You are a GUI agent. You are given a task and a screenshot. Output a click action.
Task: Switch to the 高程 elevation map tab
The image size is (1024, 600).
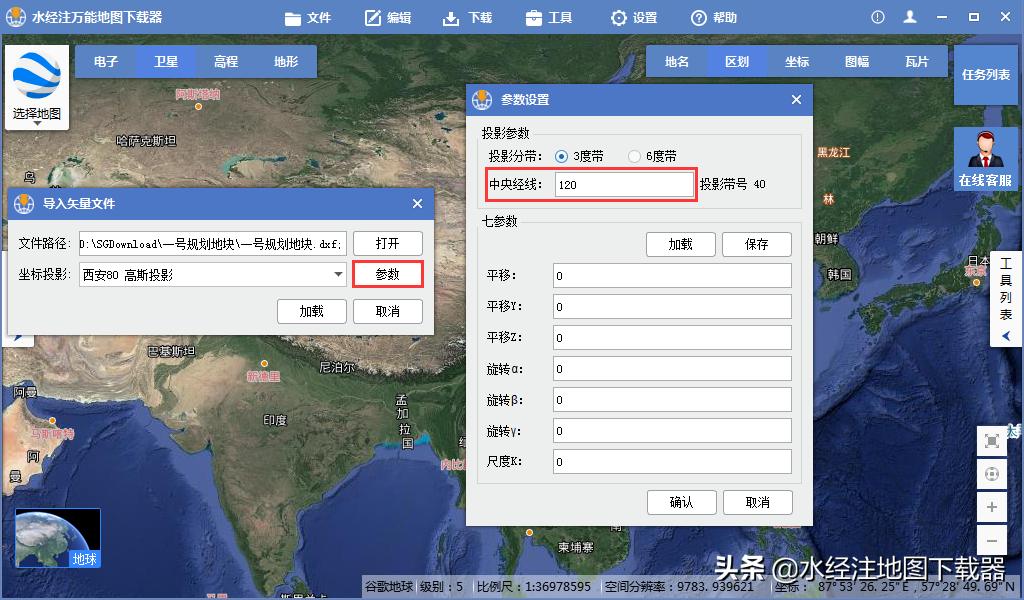pos(226,60)
